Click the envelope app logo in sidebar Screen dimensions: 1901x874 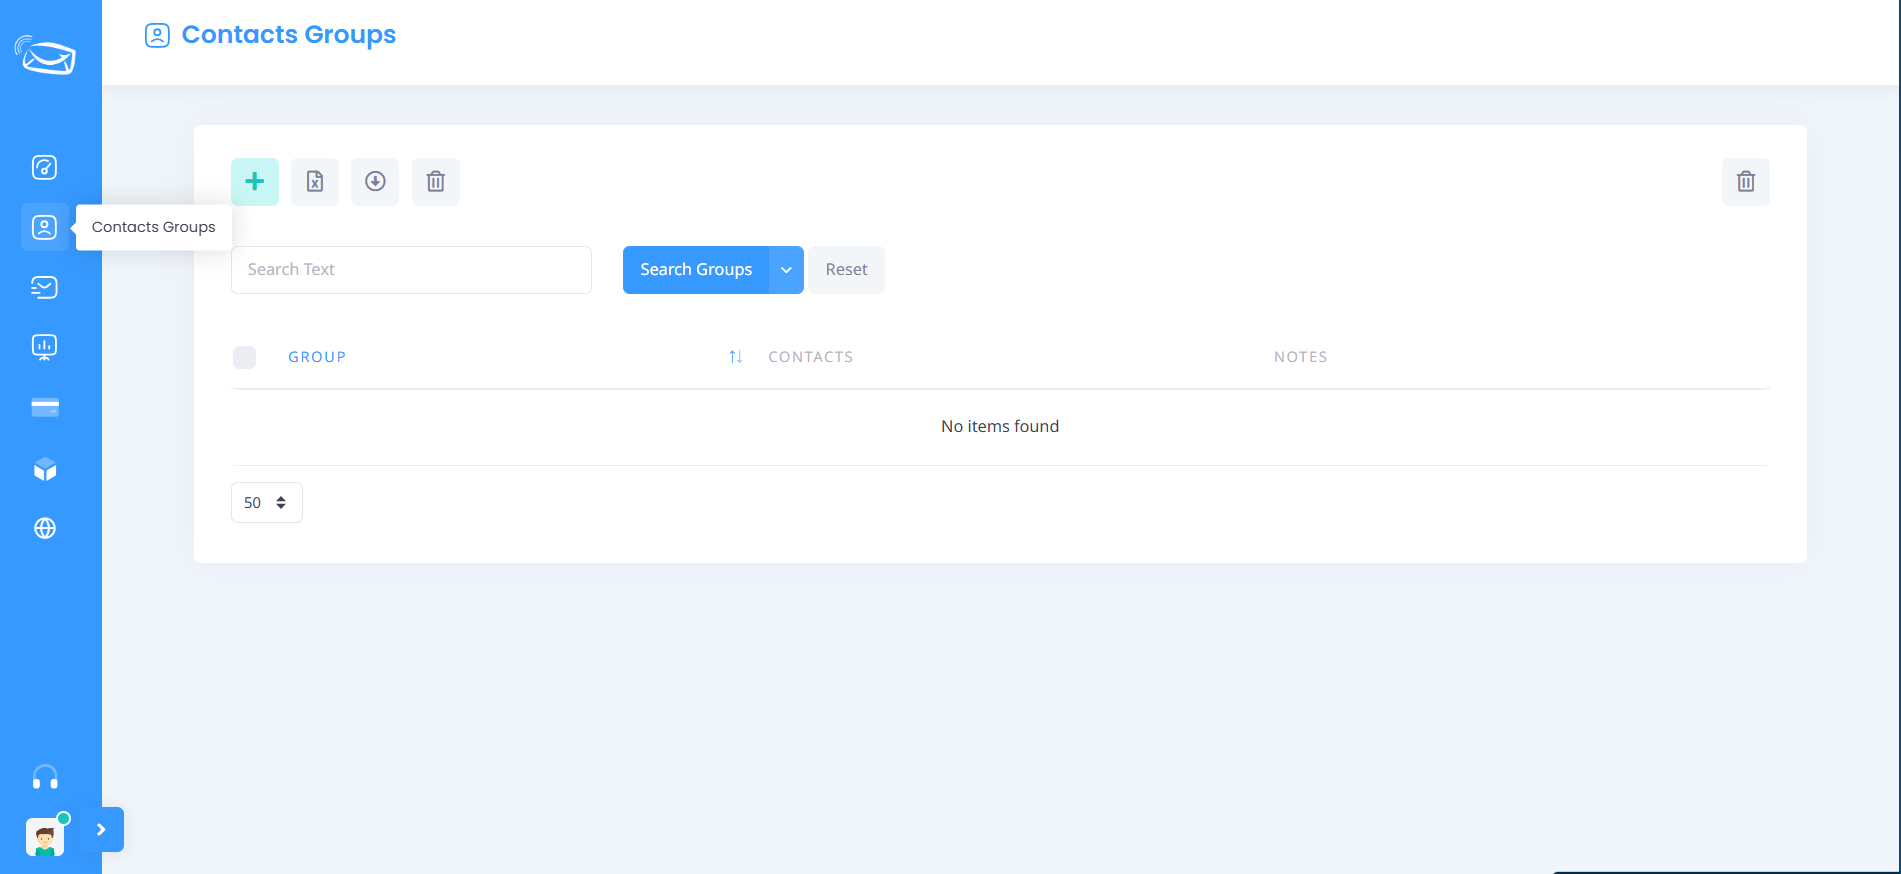(45, 55)
